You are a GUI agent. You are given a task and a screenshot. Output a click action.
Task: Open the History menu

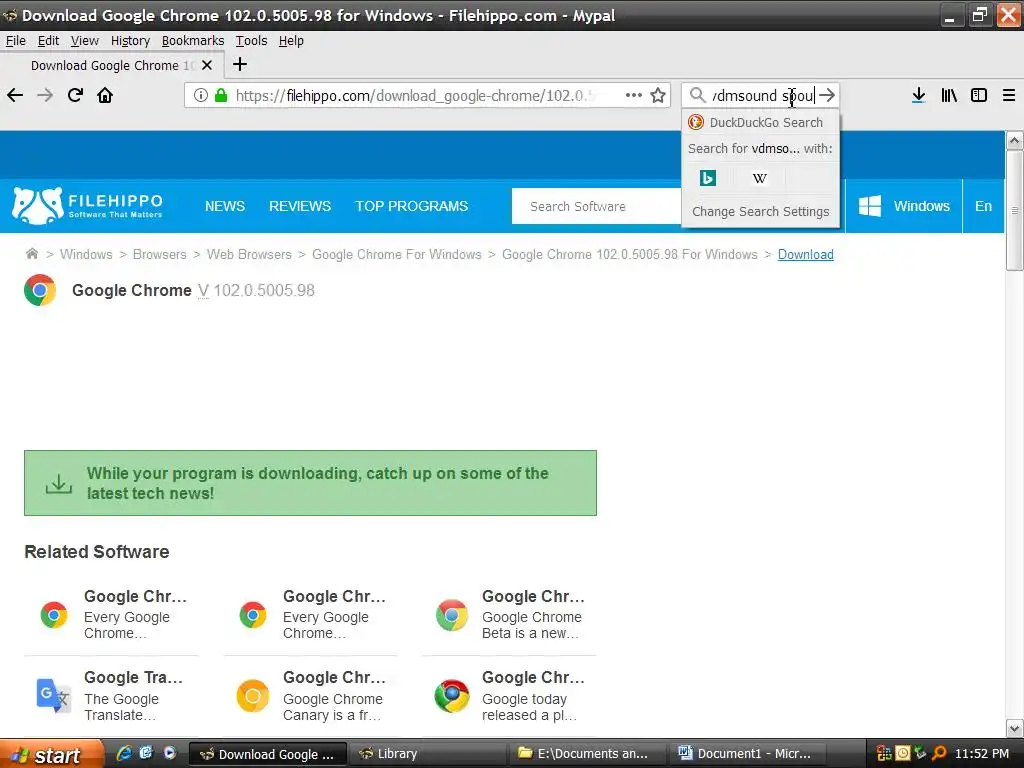tap(130, 40)
